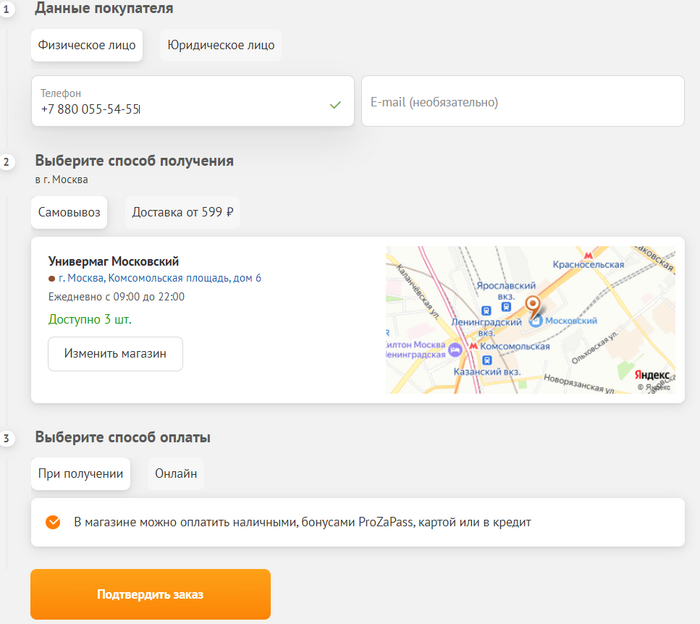
Task: Click the E-mail input field
Action: 522,102
